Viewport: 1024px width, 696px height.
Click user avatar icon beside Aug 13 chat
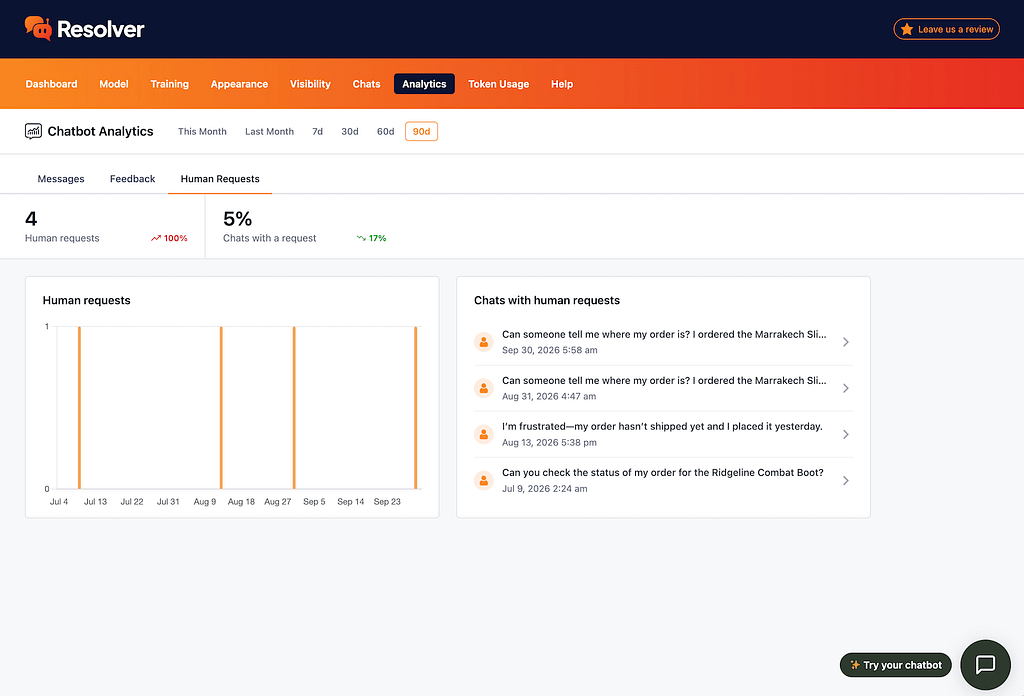[483, 434]
